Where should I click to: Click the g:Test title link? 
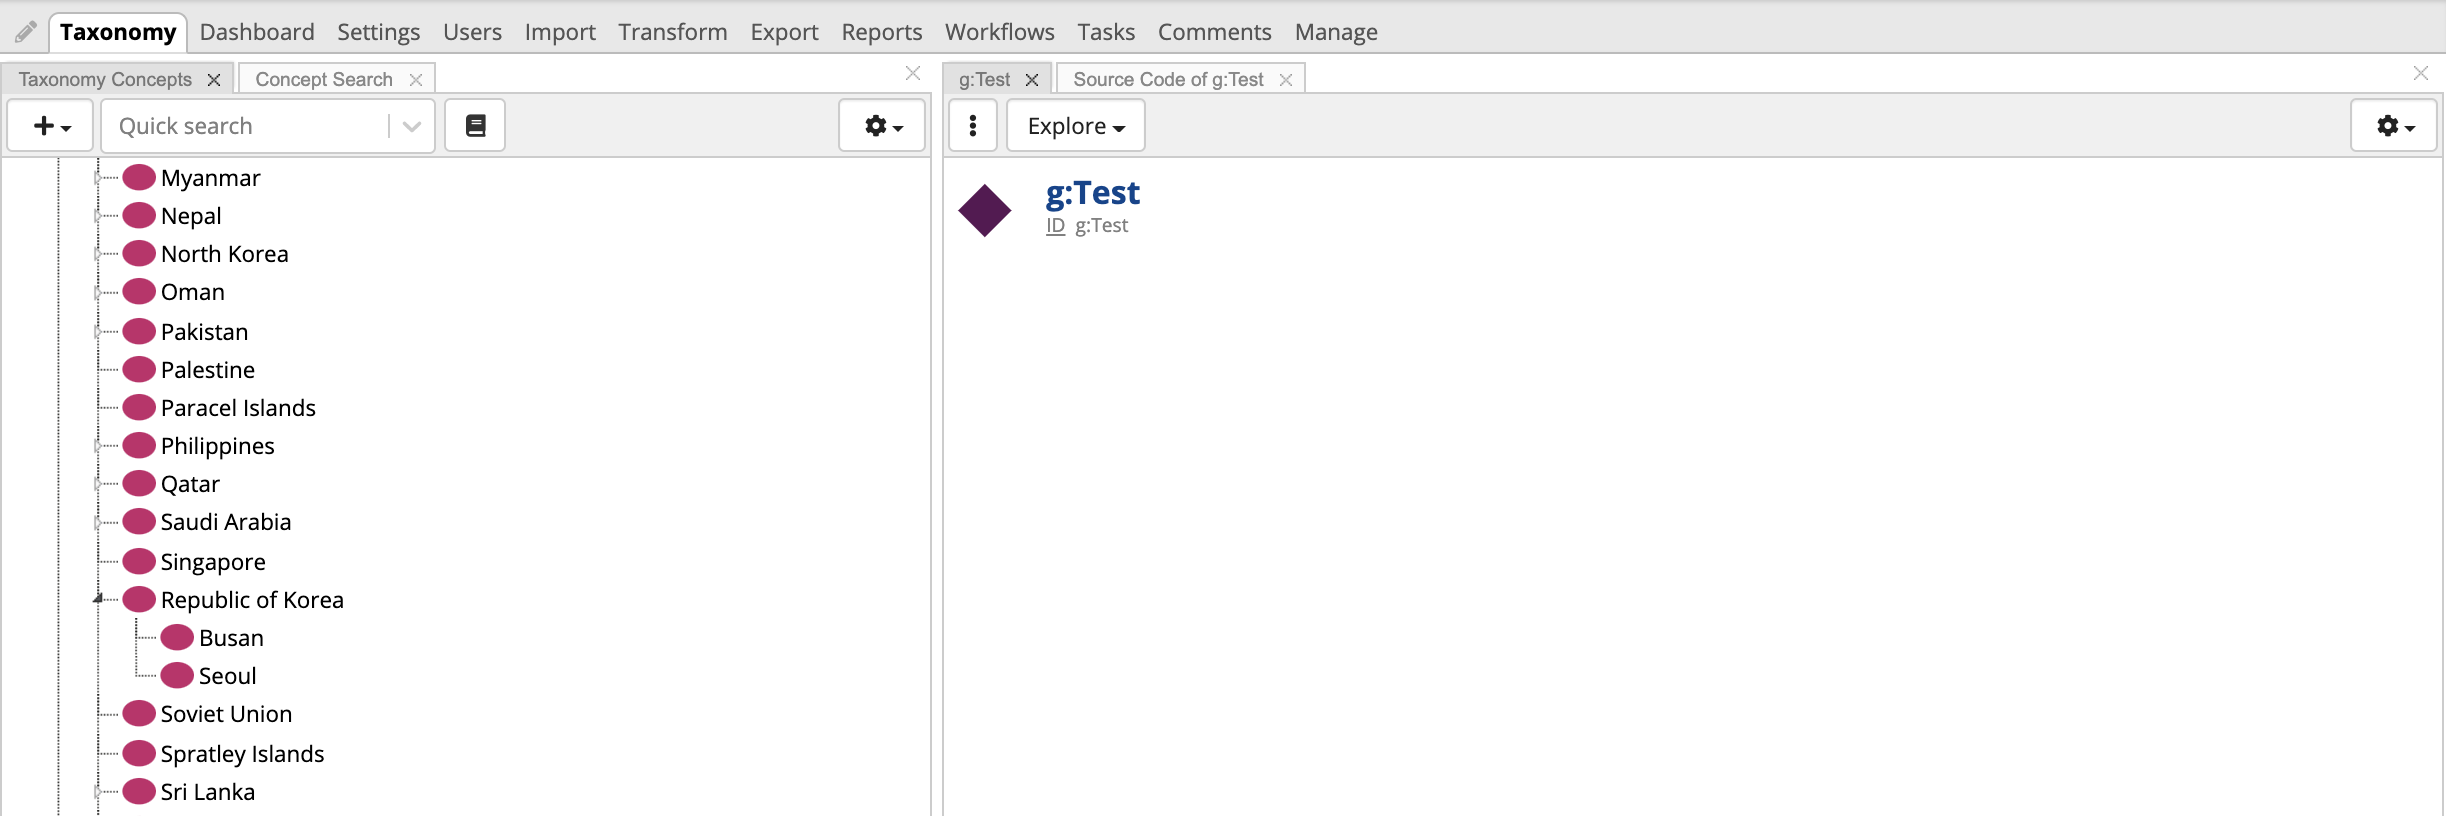[1092, 193]
